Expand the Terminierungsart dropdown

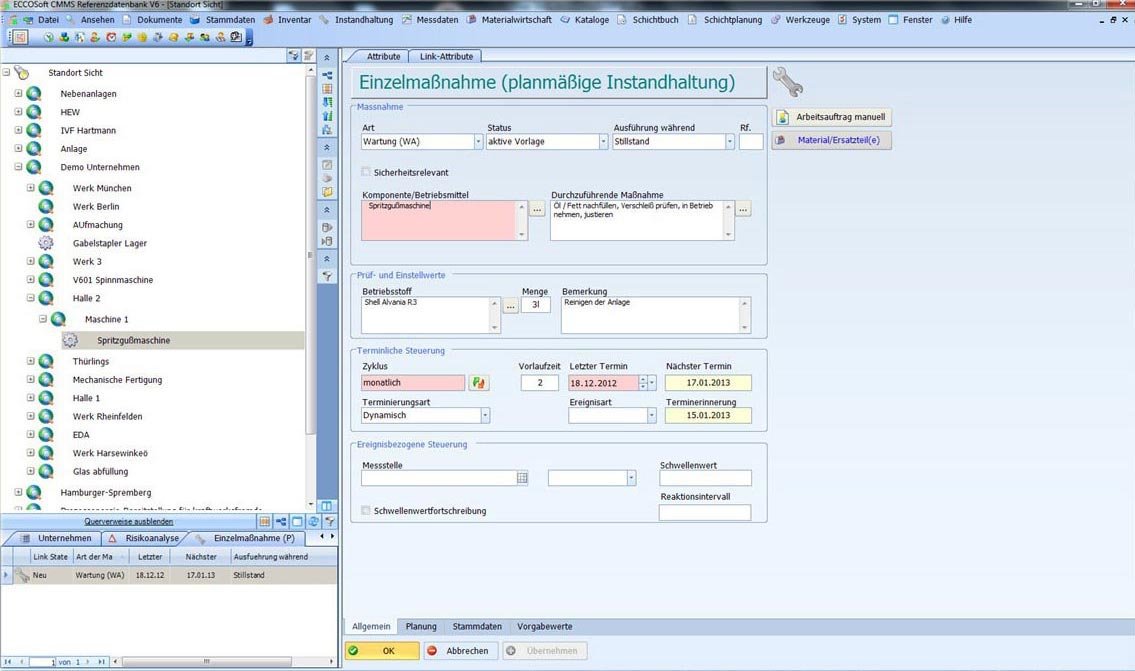tap(485, 415)
